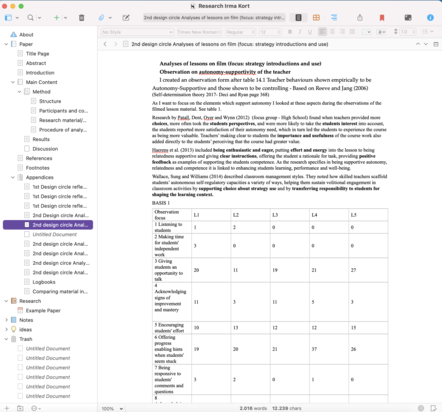The width and height of the screenshot is (442, 412).
Task: Open the References document
Action: (x=39, y=158)
